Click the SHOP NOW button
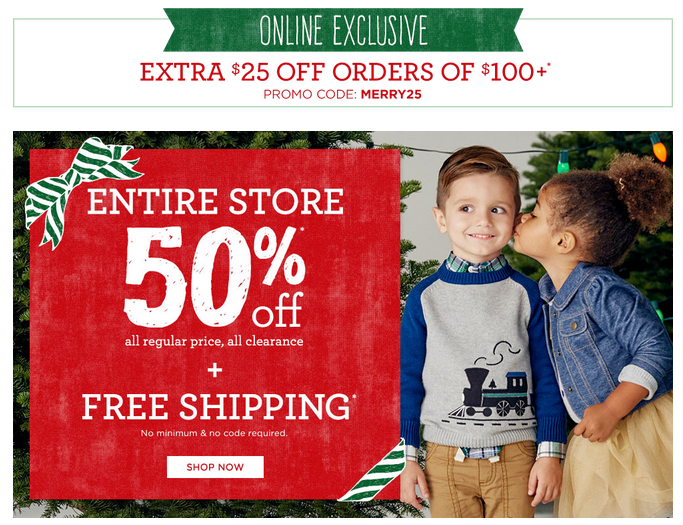Image resolution: width=683 pixels, height=525 pixels. point(215,467)
